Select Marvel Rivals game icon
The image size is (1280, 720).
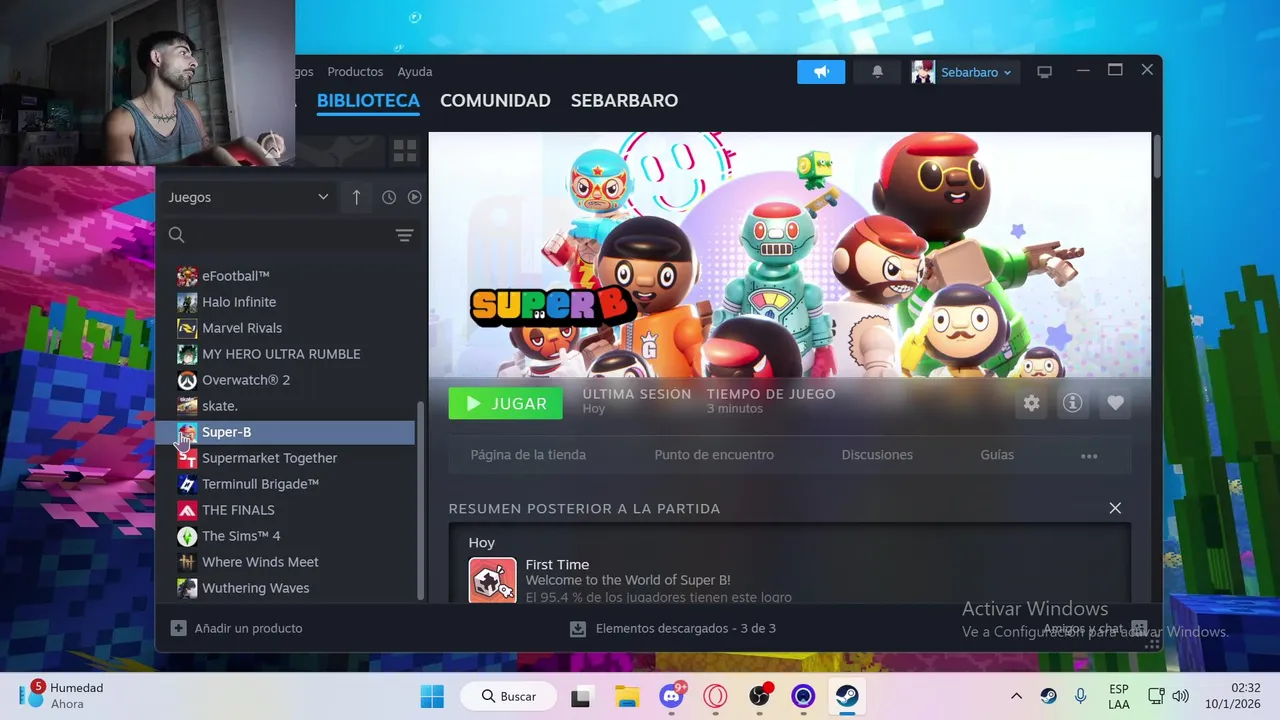click(x=187, y=328)
